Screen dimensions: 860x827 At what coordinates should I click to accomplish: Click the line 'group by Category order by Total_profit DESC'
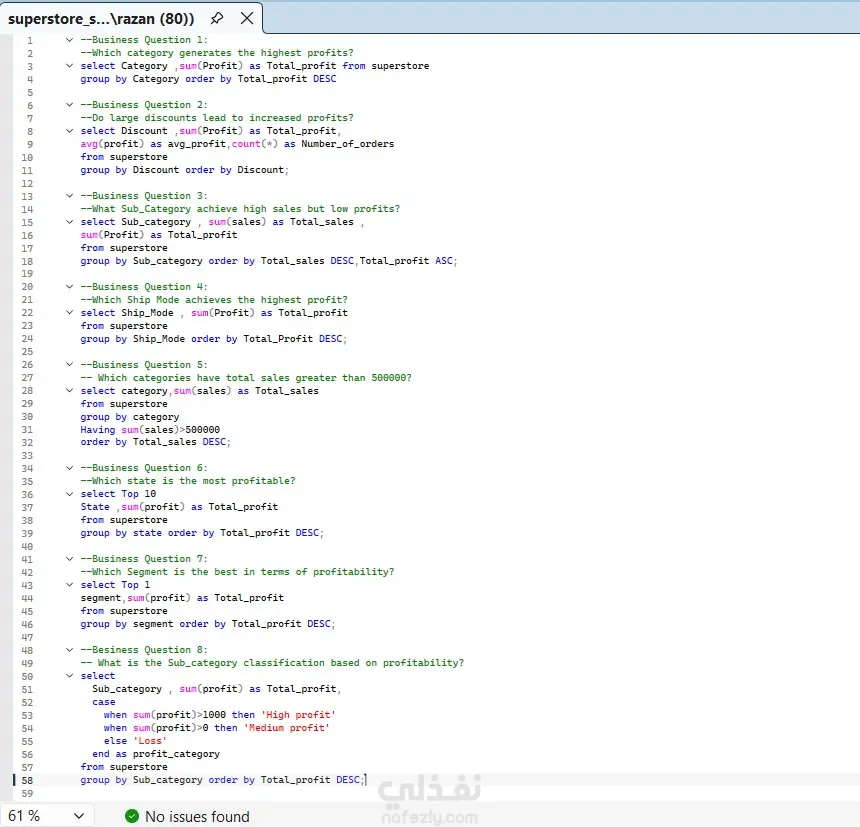click(208, 79)
